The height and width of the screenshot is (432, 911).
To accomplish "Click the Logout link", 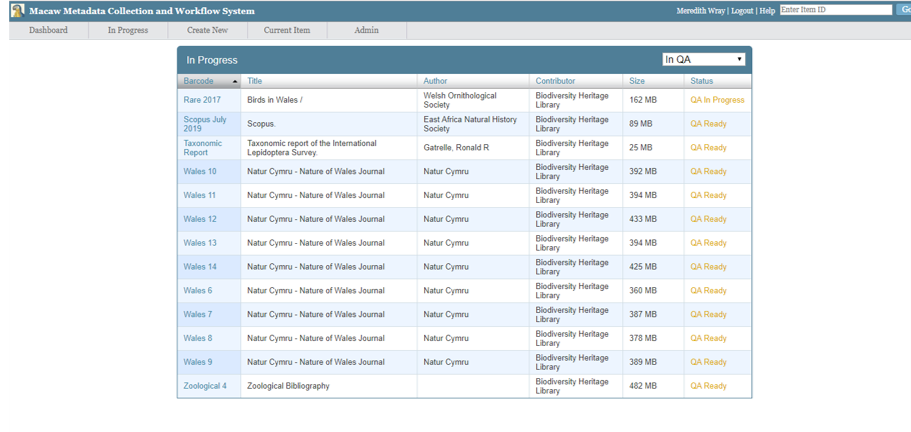I will 742,11.
